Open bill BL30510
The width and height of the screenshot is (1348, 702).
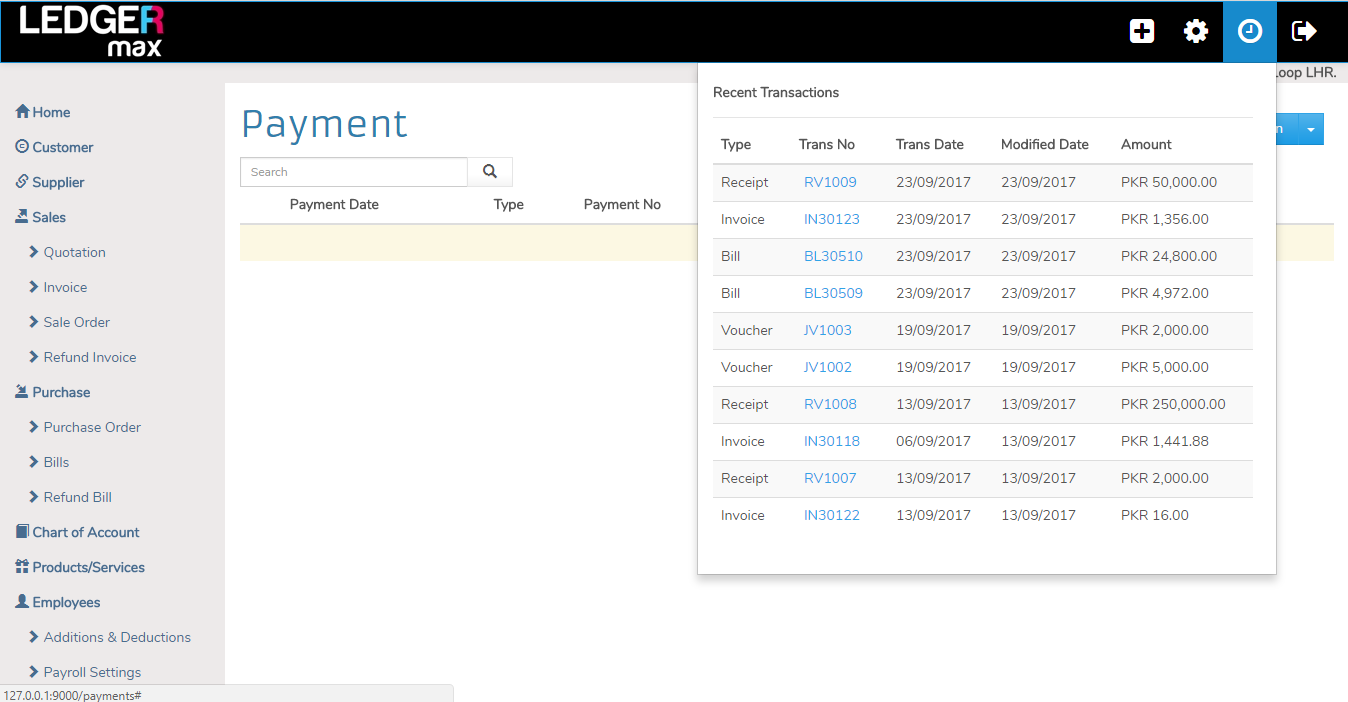[x=833, y=256]
